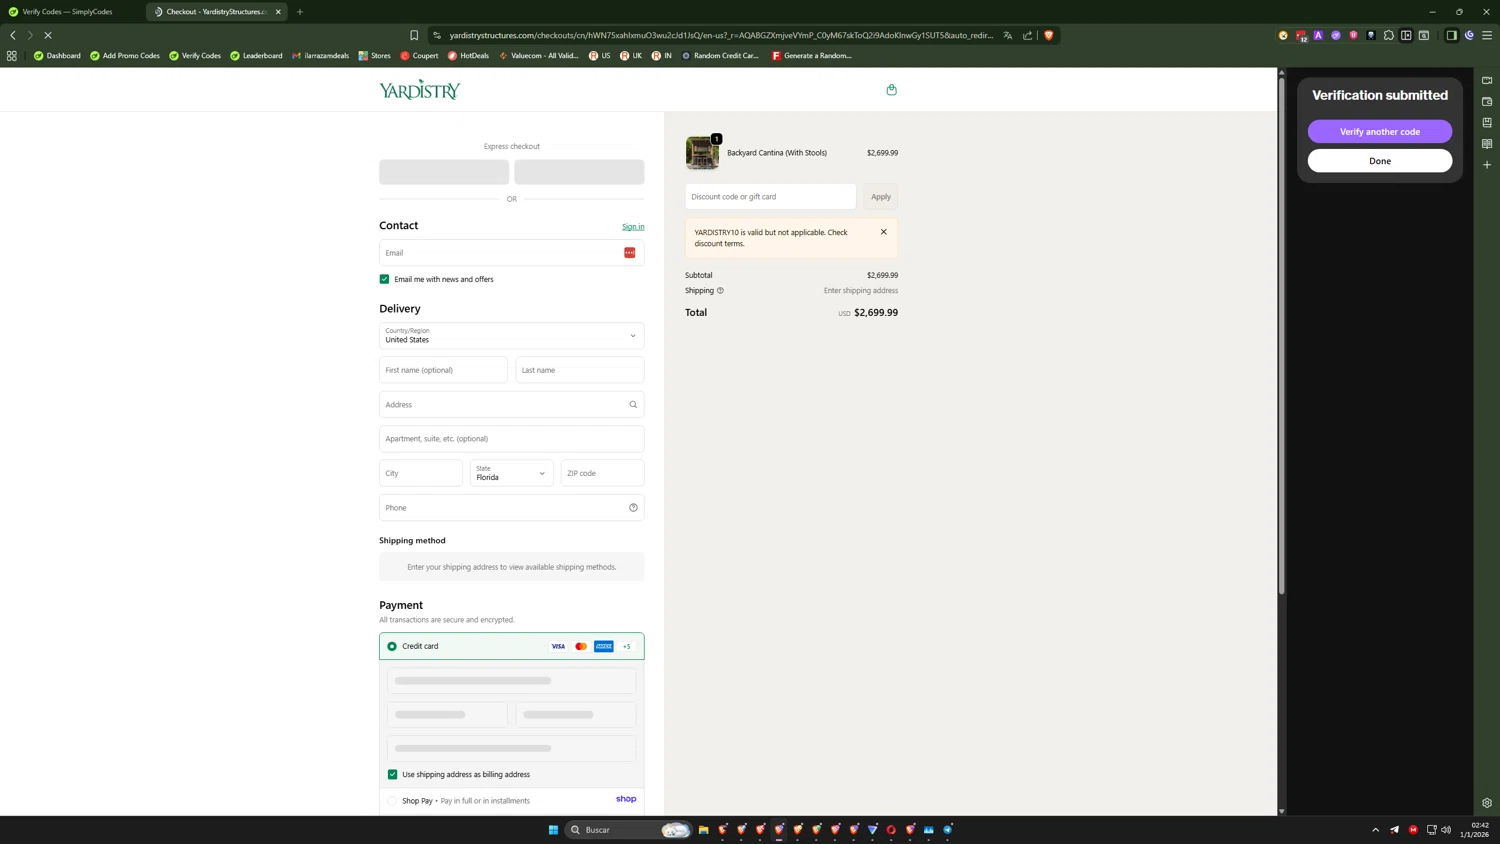Click the Yardistry logo

click(420, 90)
